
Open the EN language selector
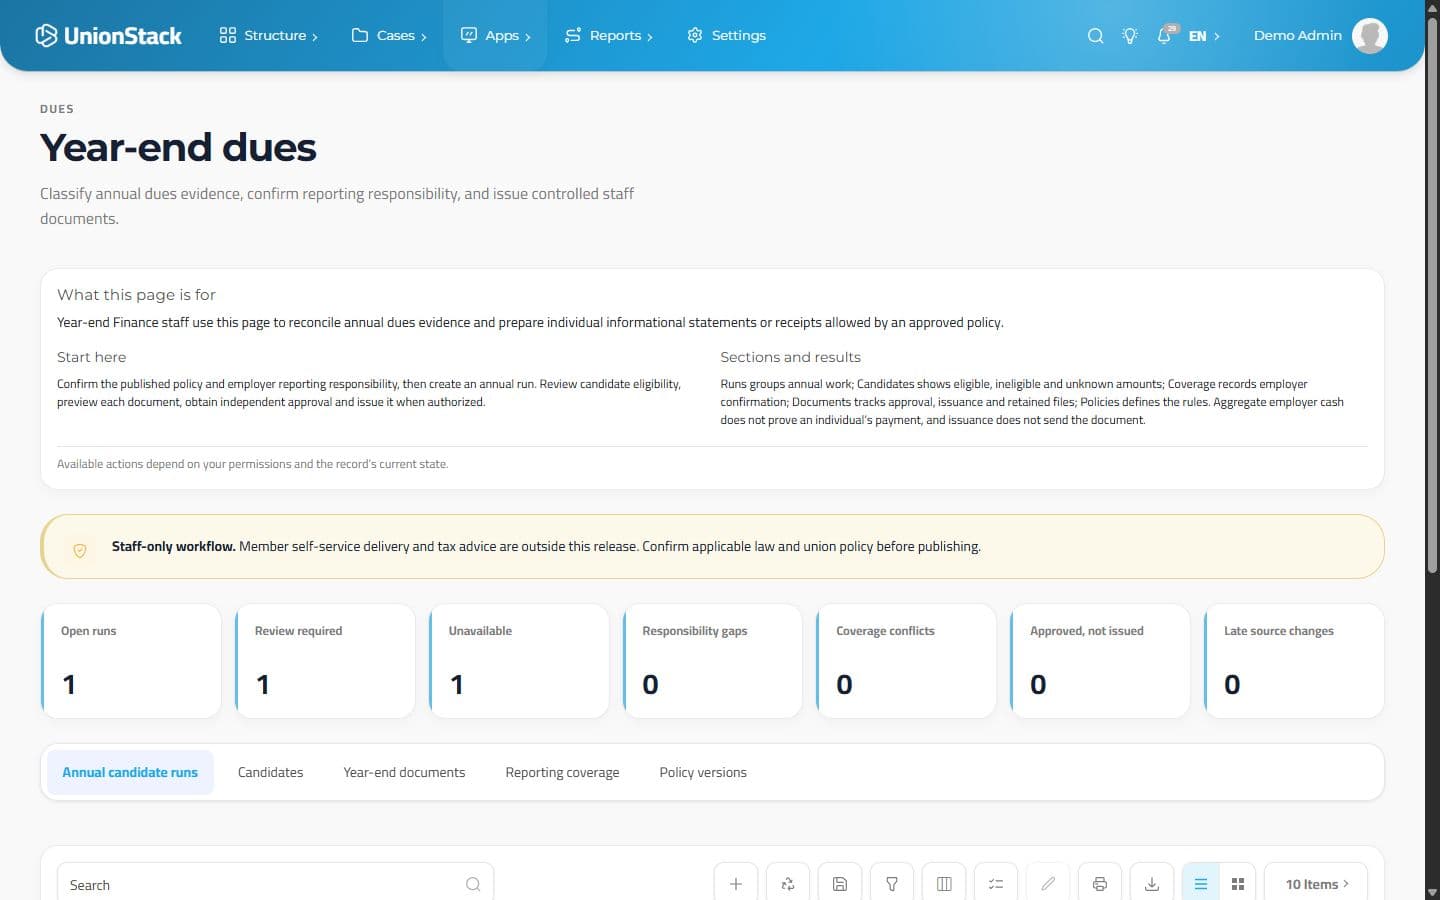pos(1204,36)
